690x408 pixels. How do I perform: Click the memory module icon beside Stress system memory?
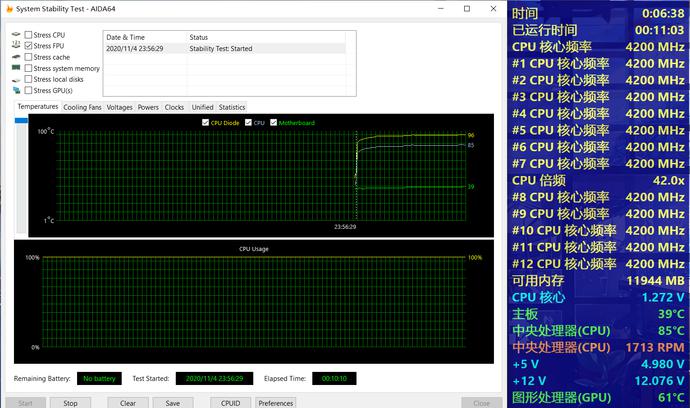[x=16, y=68]
